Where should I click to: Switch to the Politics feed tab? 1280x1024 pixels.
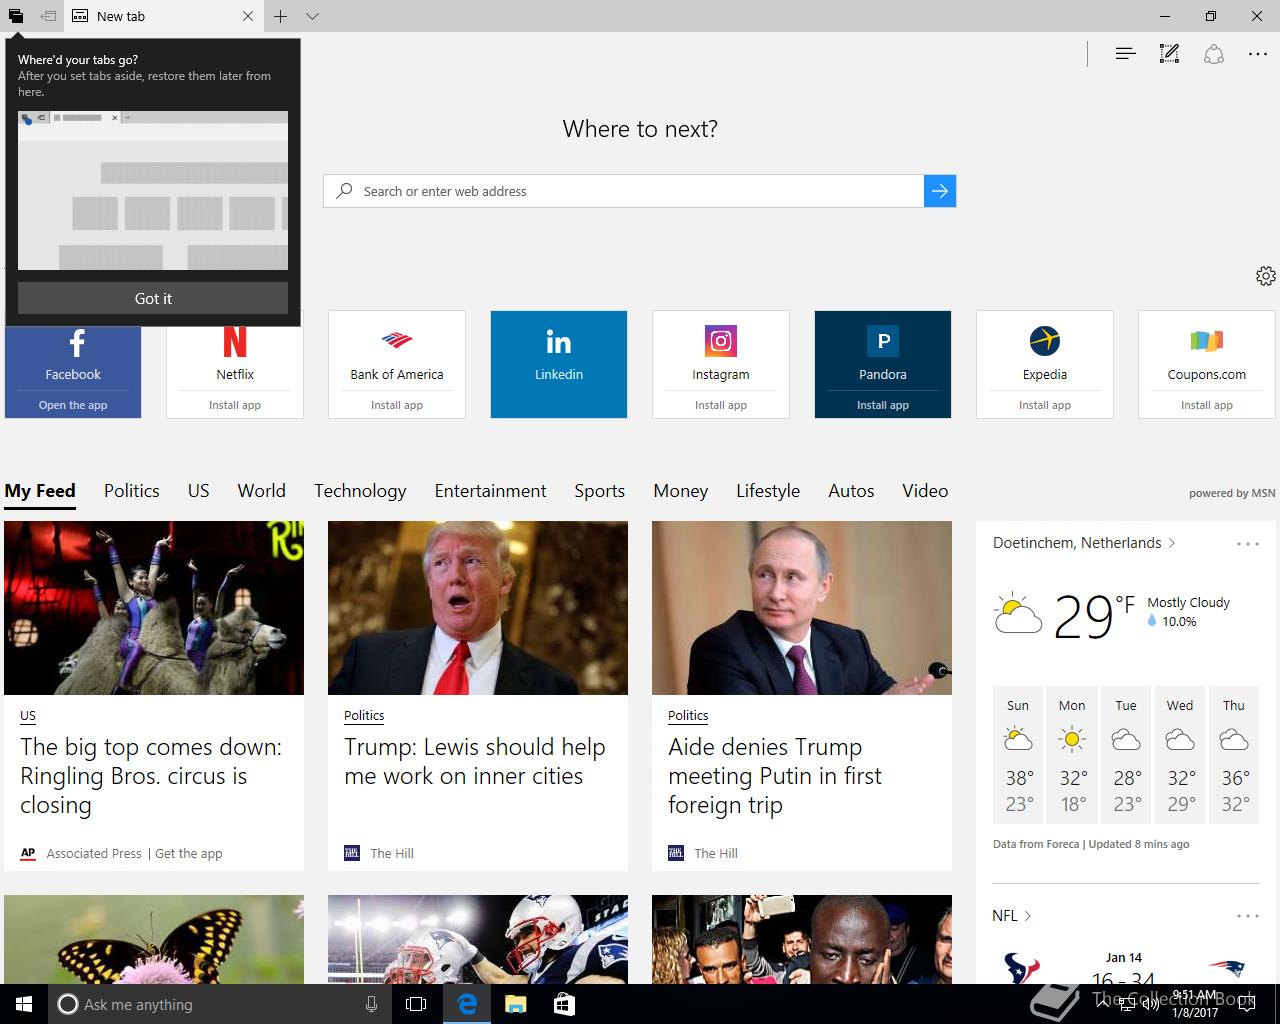pyautogui.click(x=132, y=491)
